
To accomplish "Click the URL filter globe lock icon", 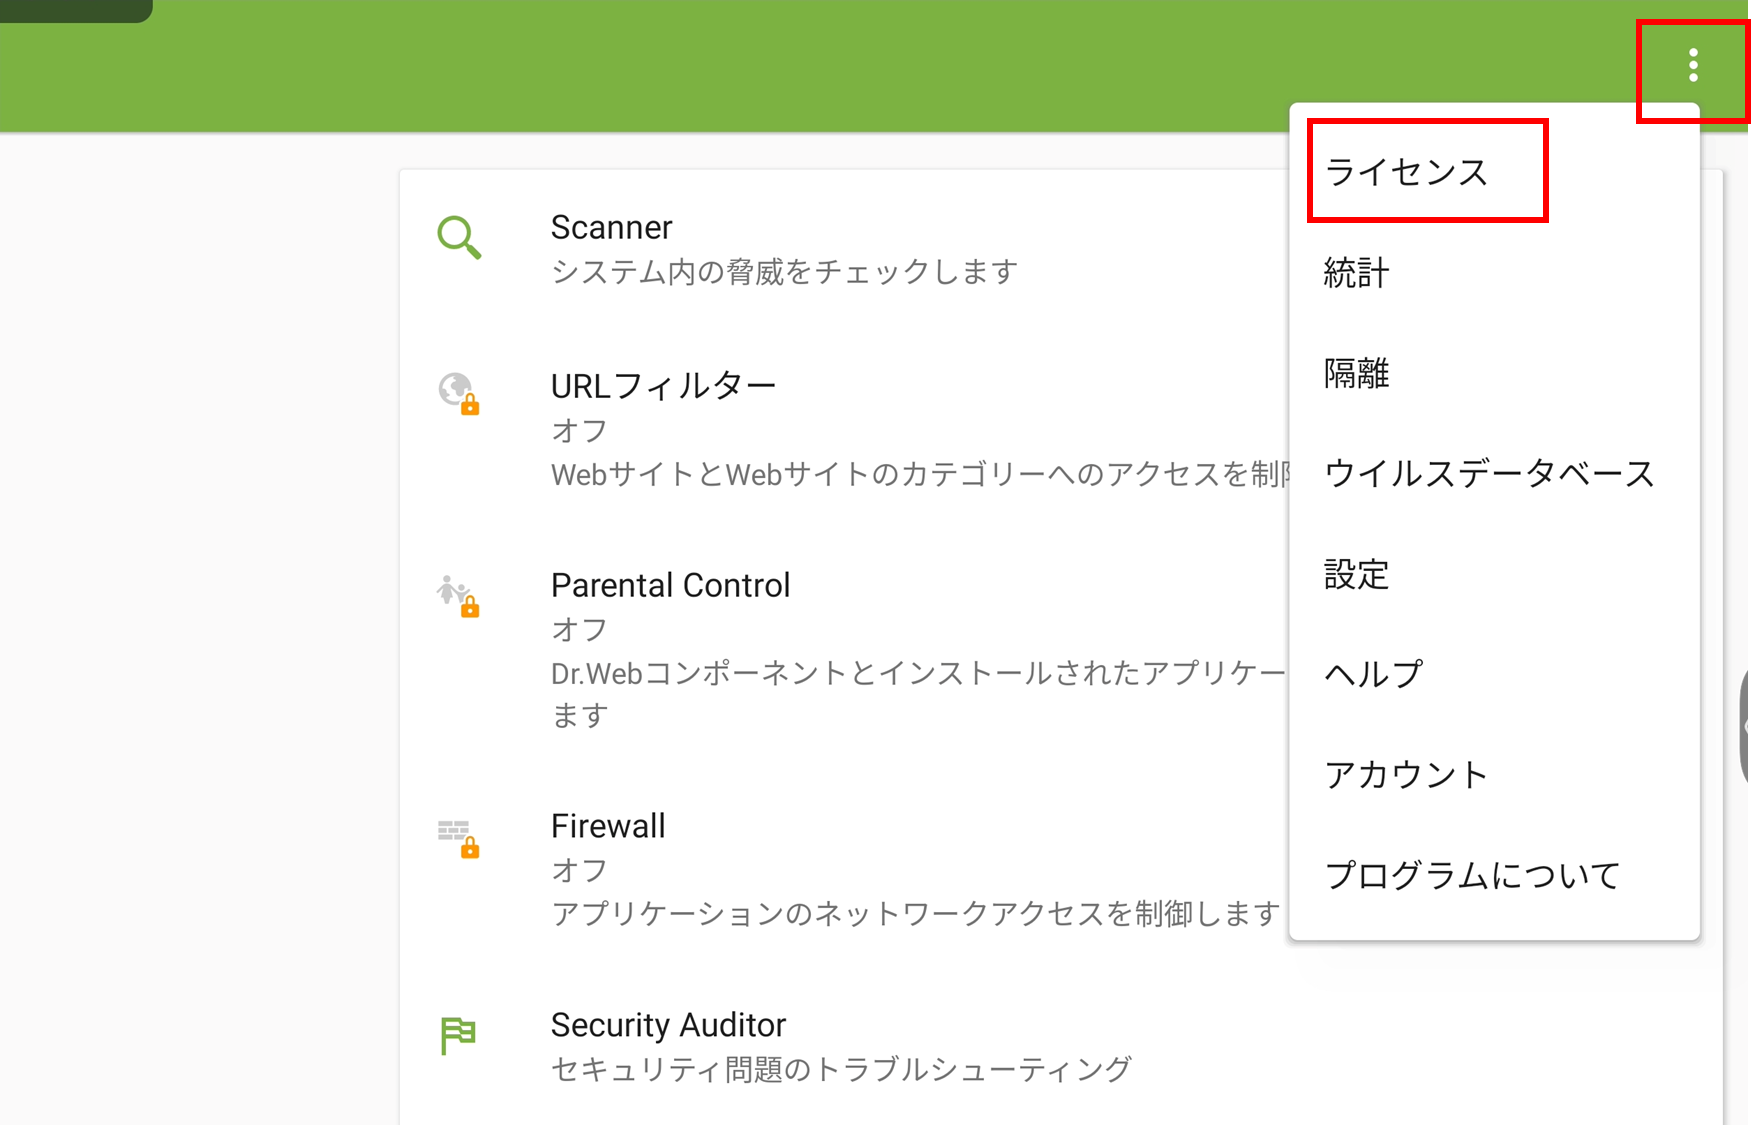I will (459, 393).
